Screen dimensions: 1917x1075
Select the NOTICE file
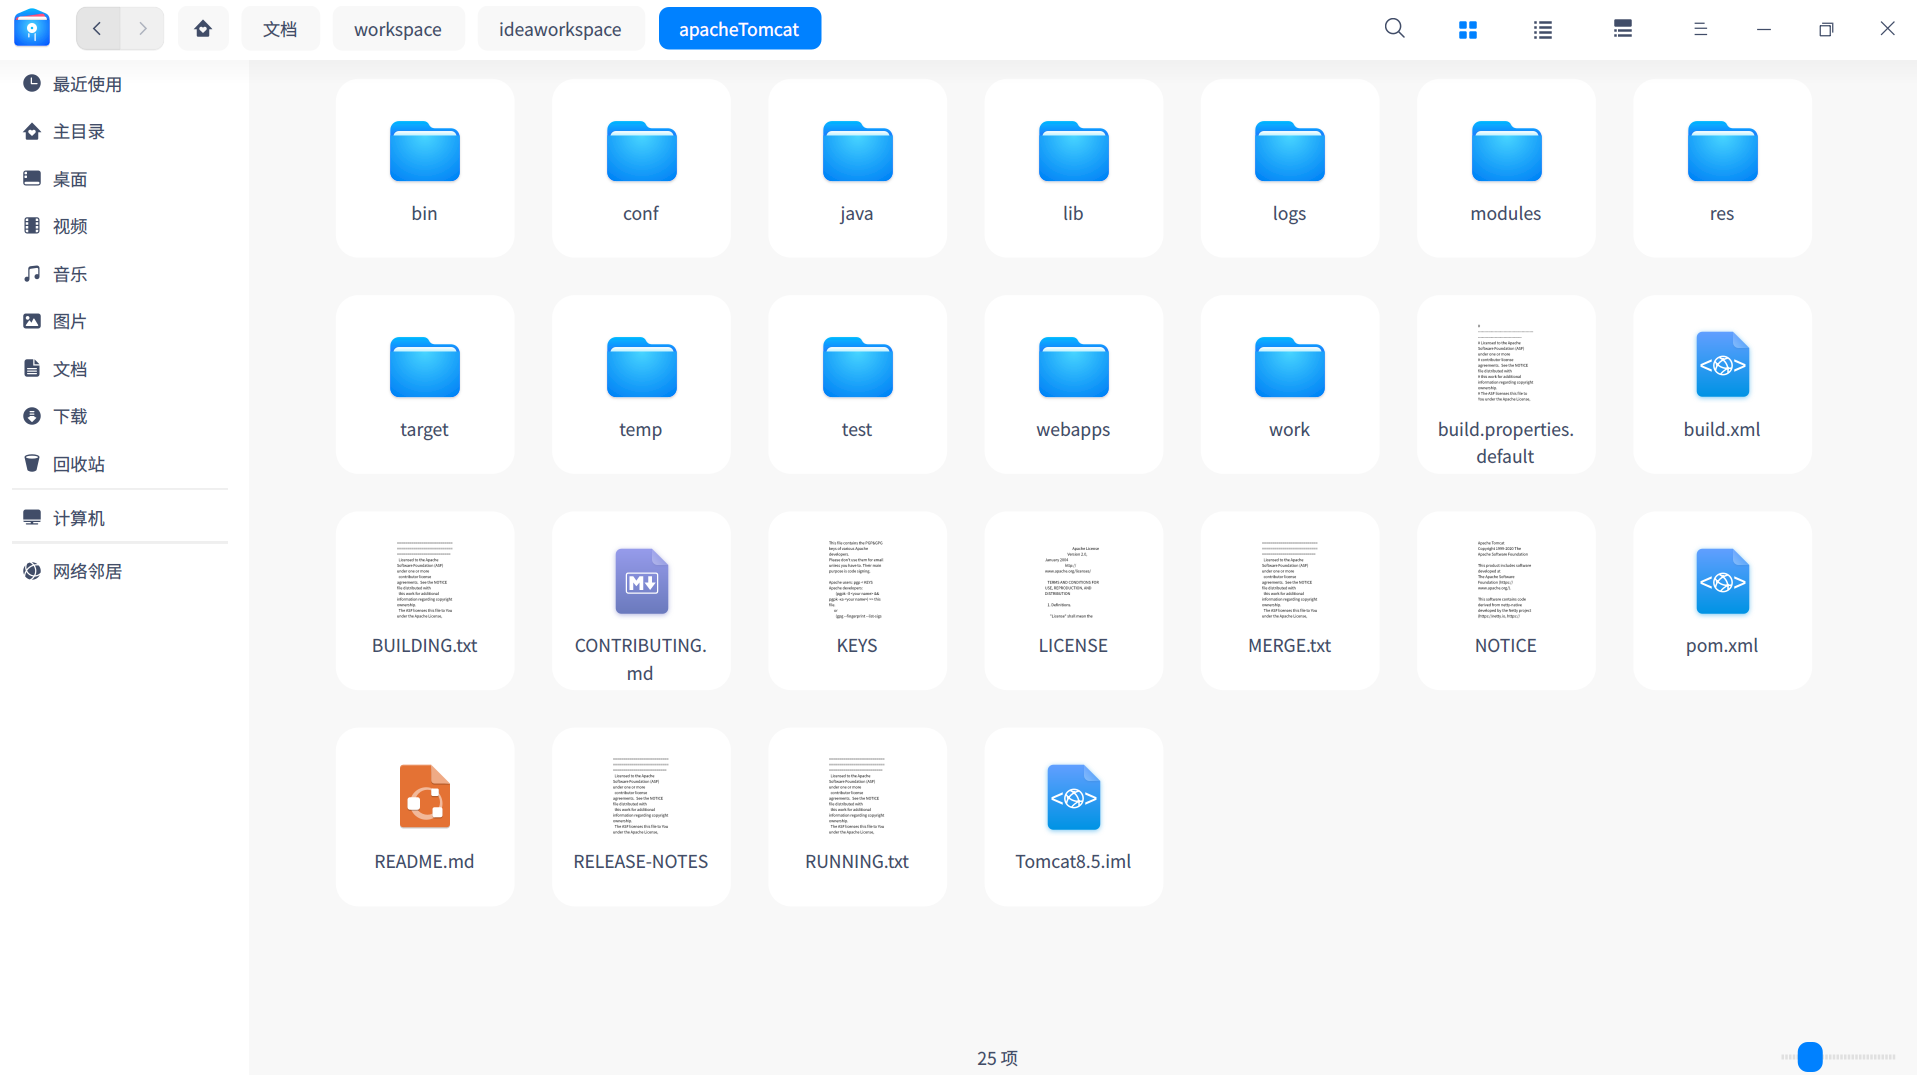(x=1506, y=600)
